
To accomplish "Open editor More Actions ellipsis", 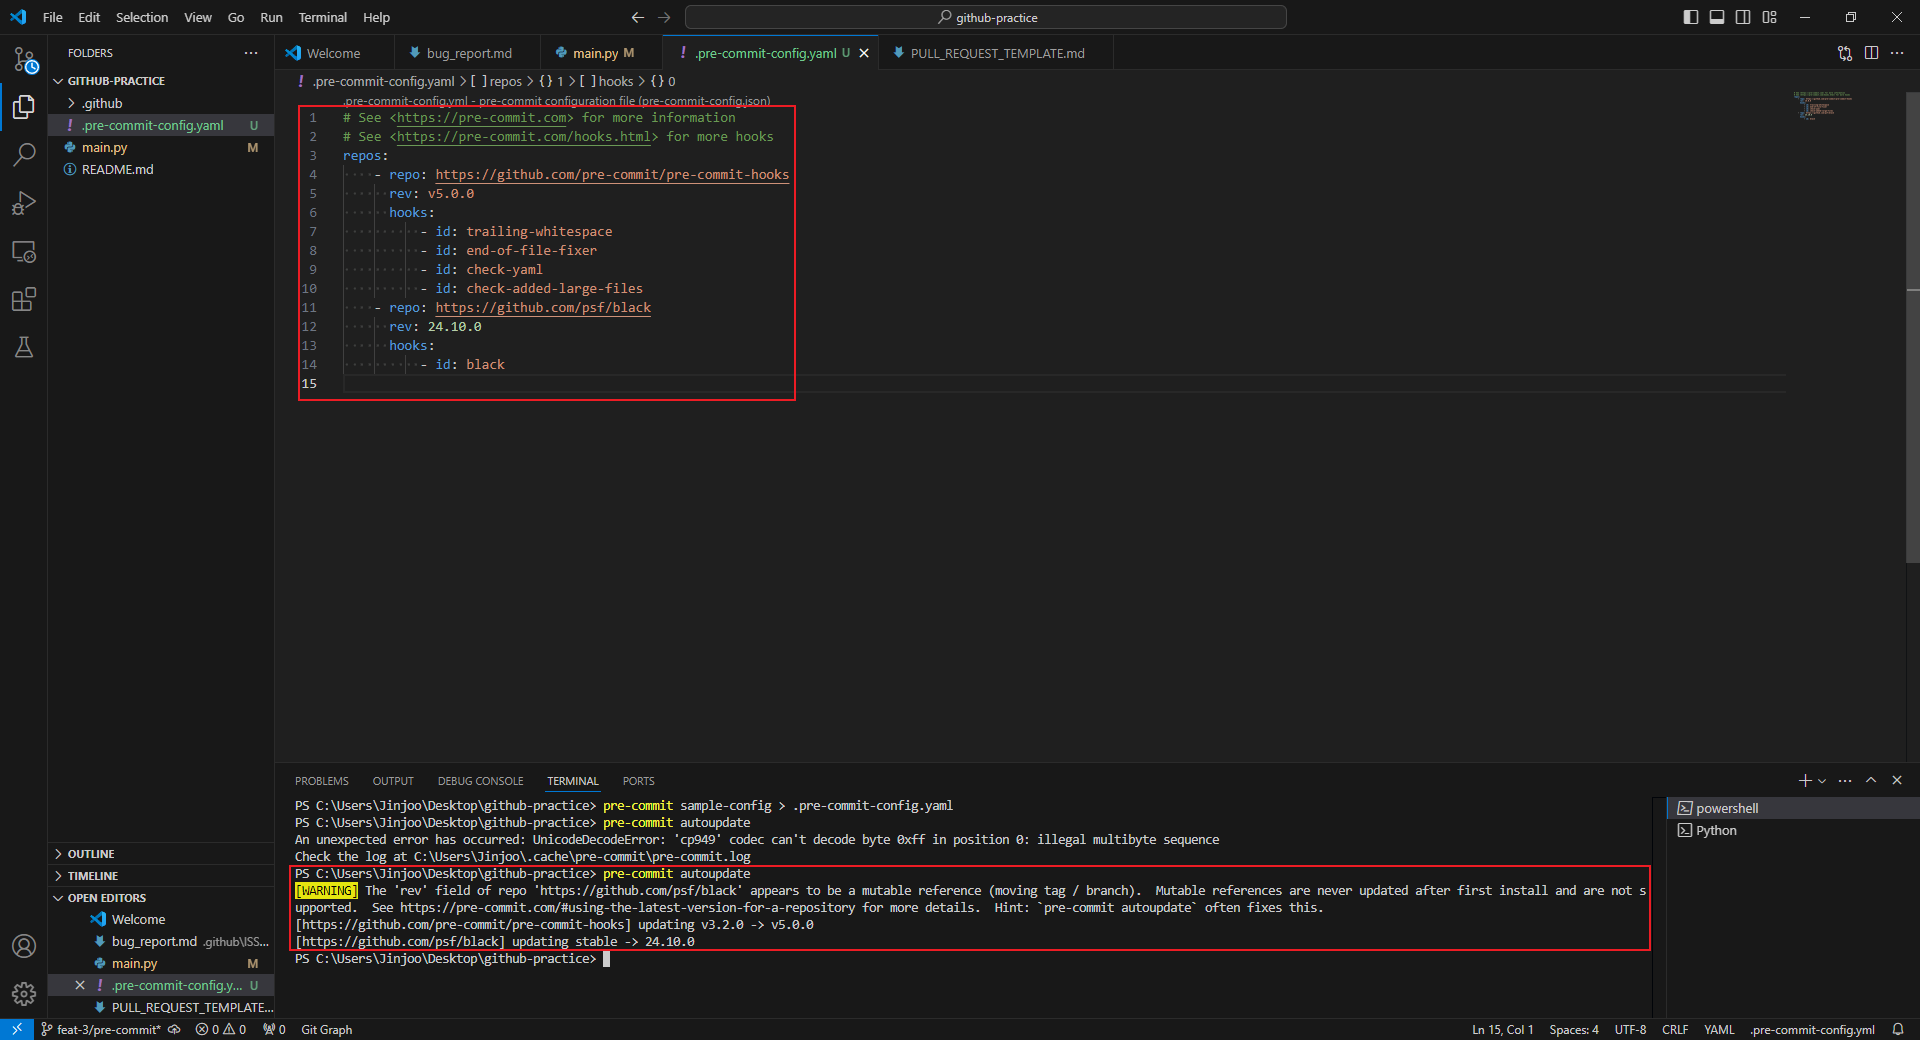I will coord(1897,53).
